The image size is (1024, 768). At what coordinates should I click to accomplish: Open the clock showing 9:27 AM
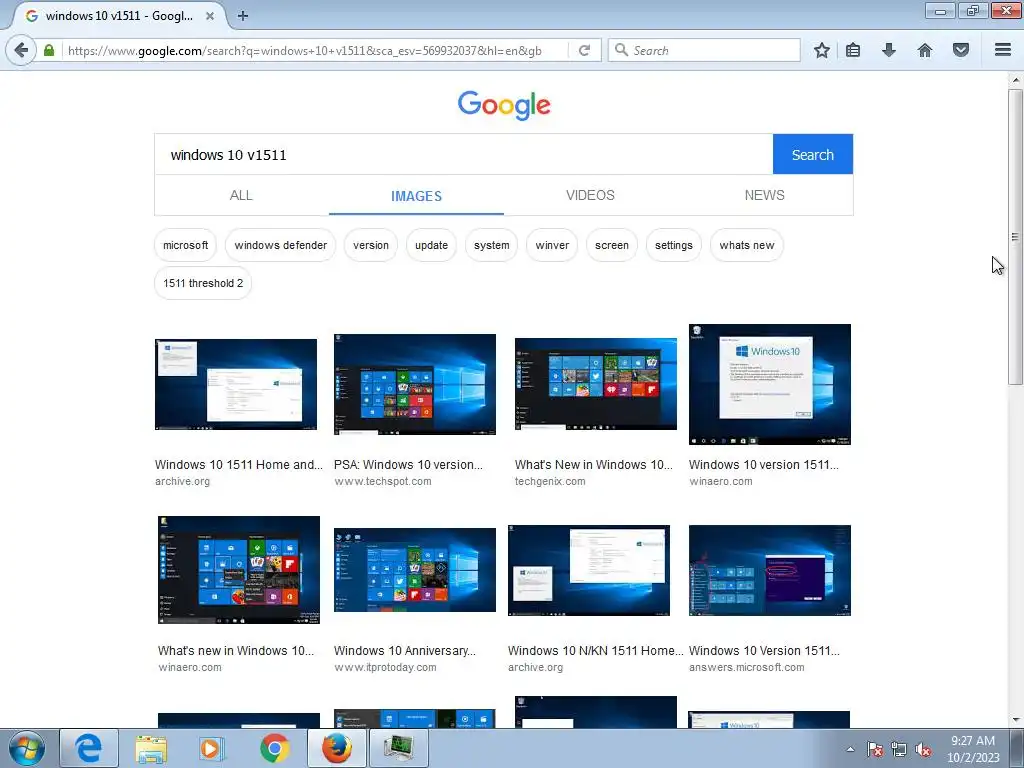973,749
